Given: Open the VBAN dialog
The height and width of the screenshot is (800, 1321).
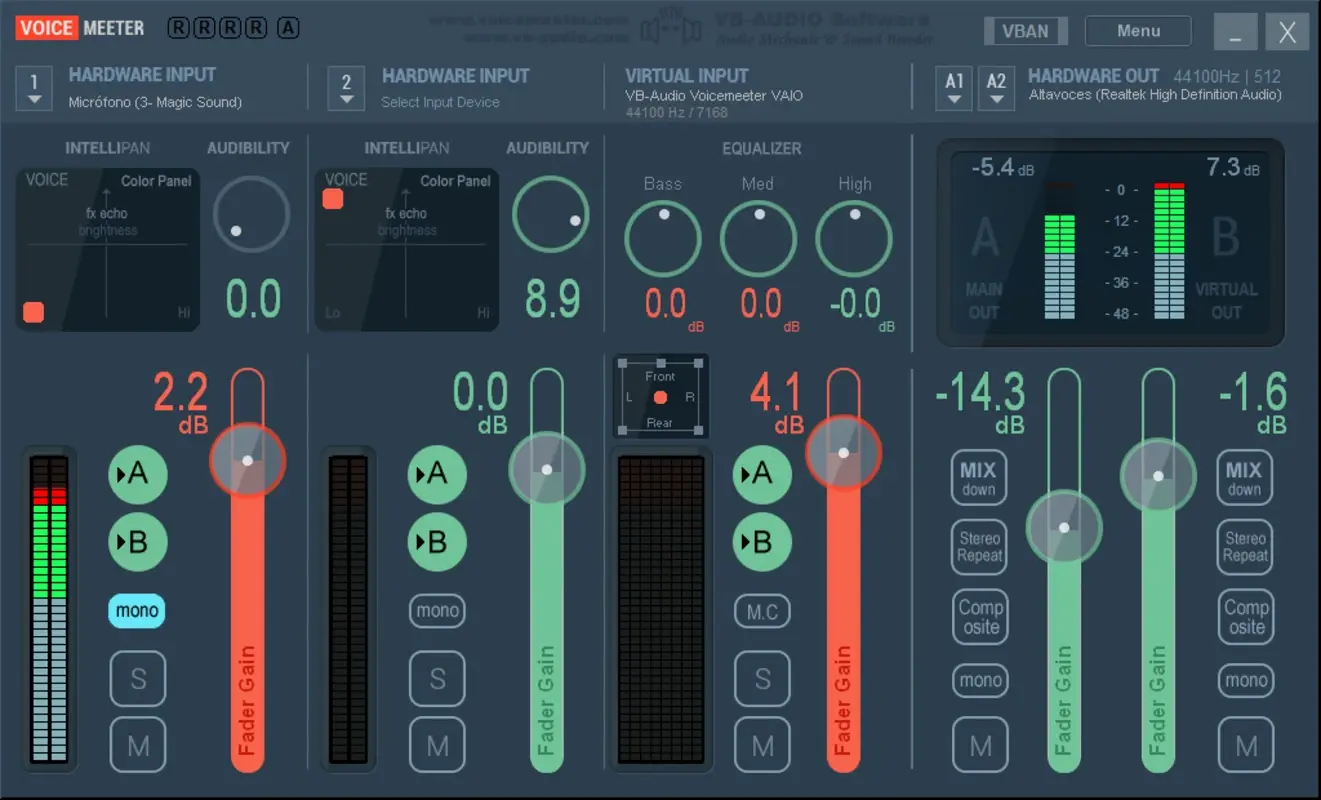Looking at the screenshot, I should pos(1025,30).
